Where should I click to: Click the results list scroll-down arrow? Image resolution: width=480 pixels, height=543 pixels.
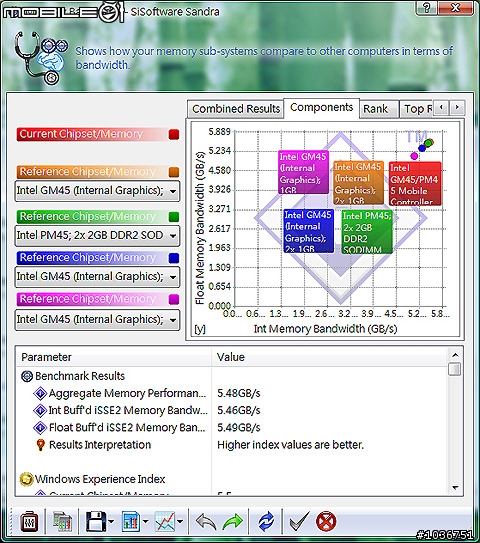[x=455, y=488]
